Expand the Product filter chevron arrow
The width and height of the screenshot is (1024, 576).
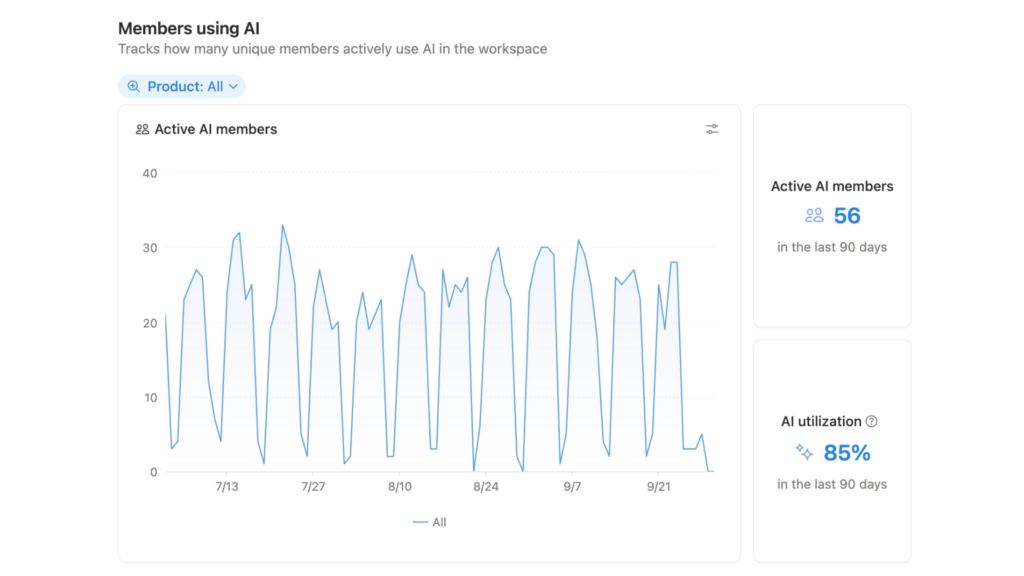[x=233, y=86]
